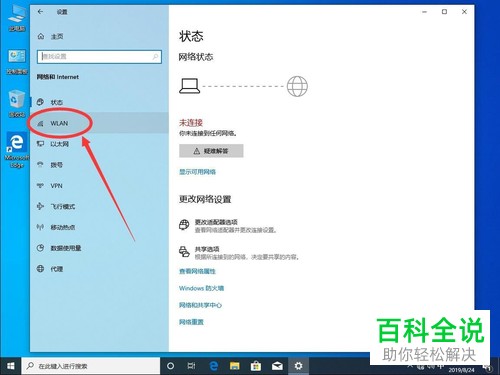Open Microsoft Store from the taskbar
The width and height of the screenshot is (500, 375).
tap(256, 366)
